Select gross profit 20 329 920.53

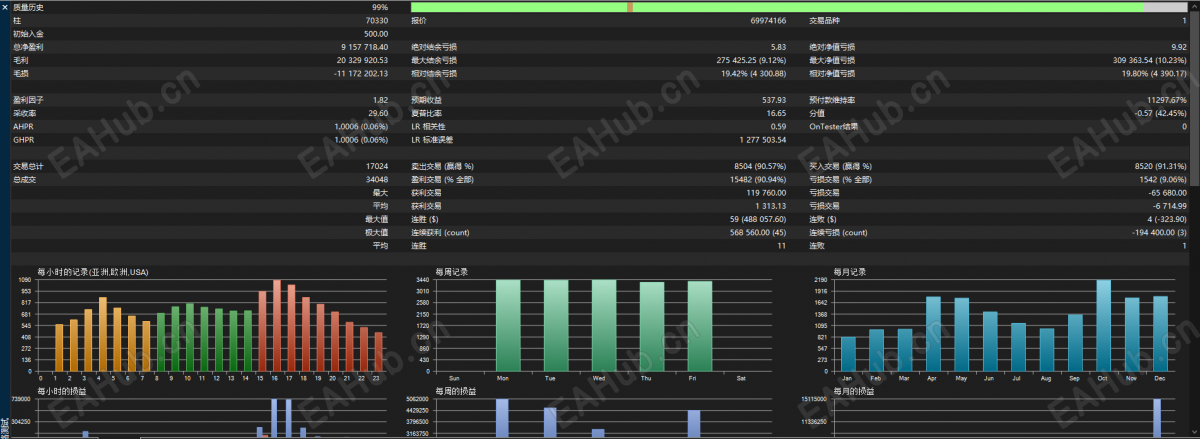tap(362, 60)
